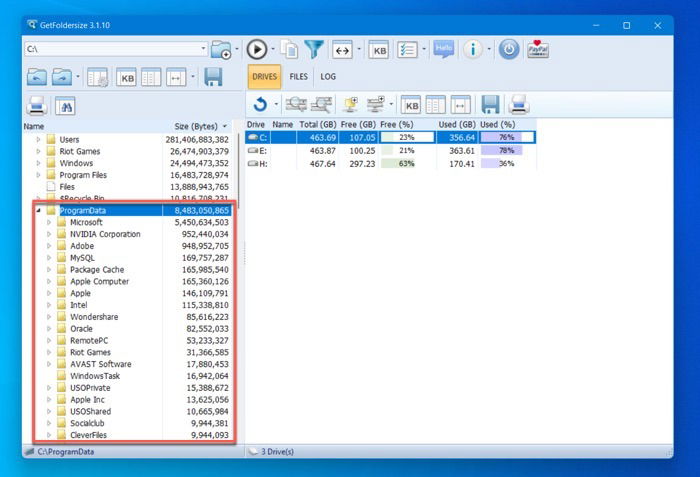Image resolution: width=700 pixels, height=477 pixels.
Task: Open the dropdown arrow next to the play button
Action: click(x=273, y=49)
